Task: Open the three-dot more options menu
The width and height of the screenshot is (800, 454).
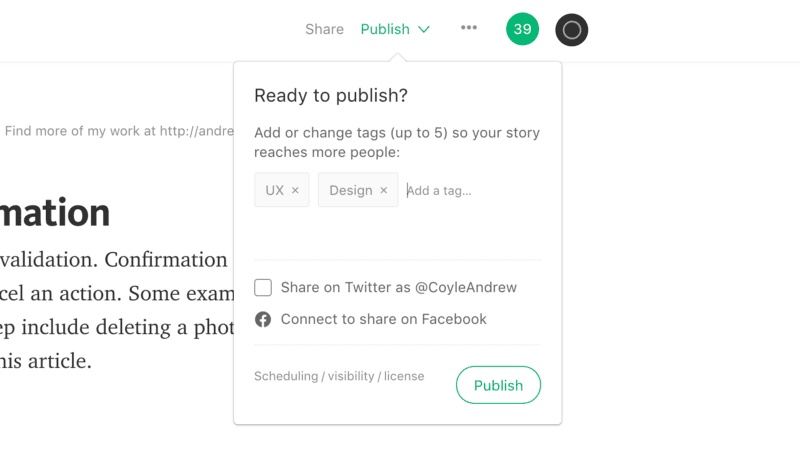Action: pyautogui.click(x=468, y=28)
